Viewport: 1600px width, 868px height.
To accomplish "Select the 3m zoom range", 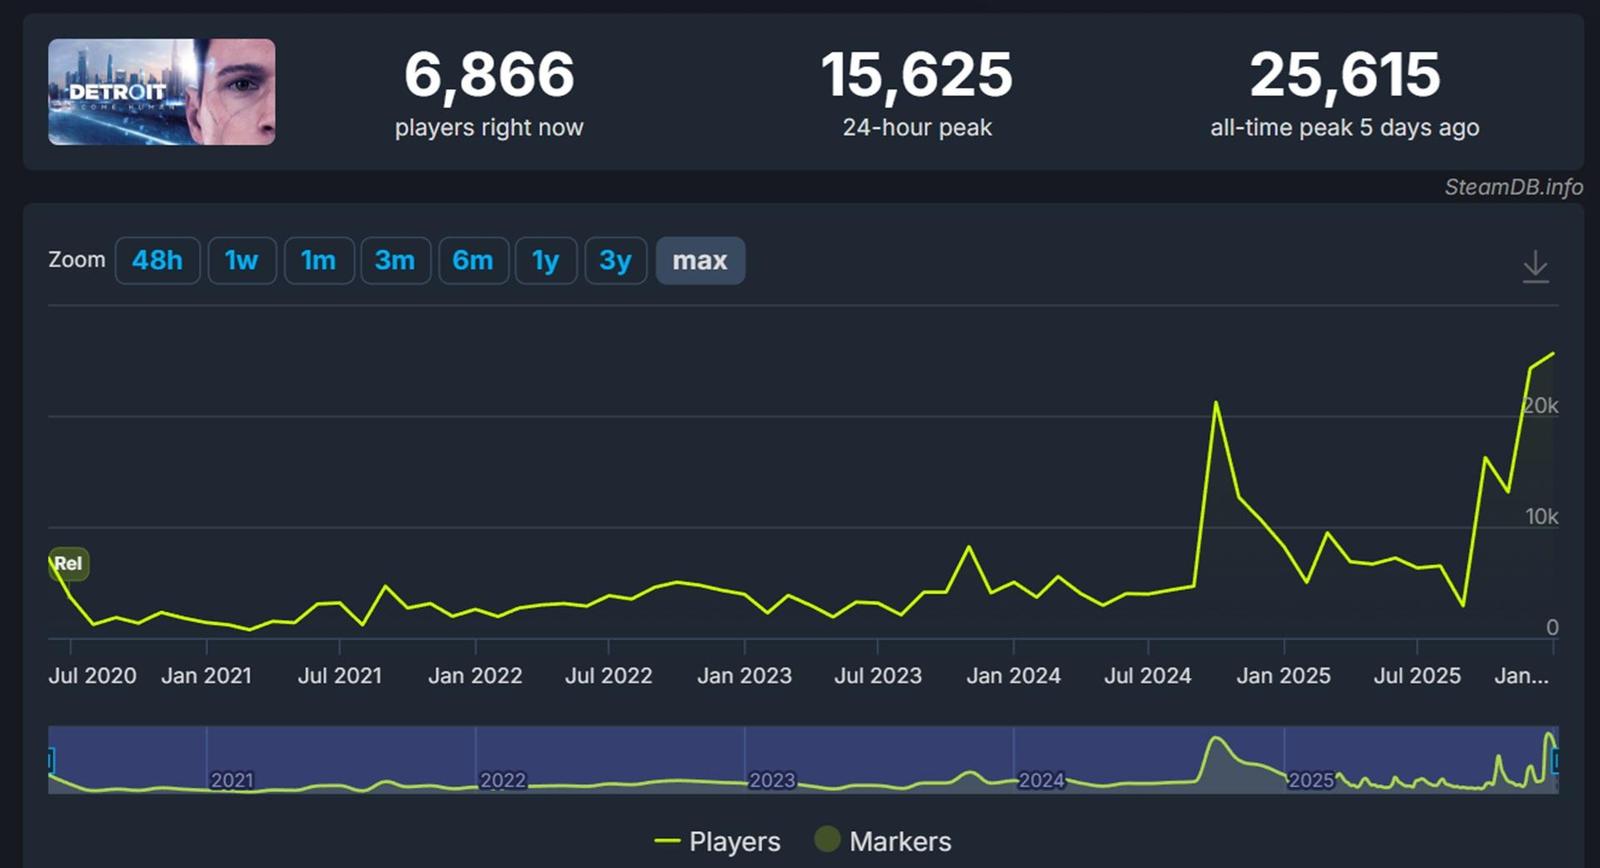I will [x=395, y=261].
